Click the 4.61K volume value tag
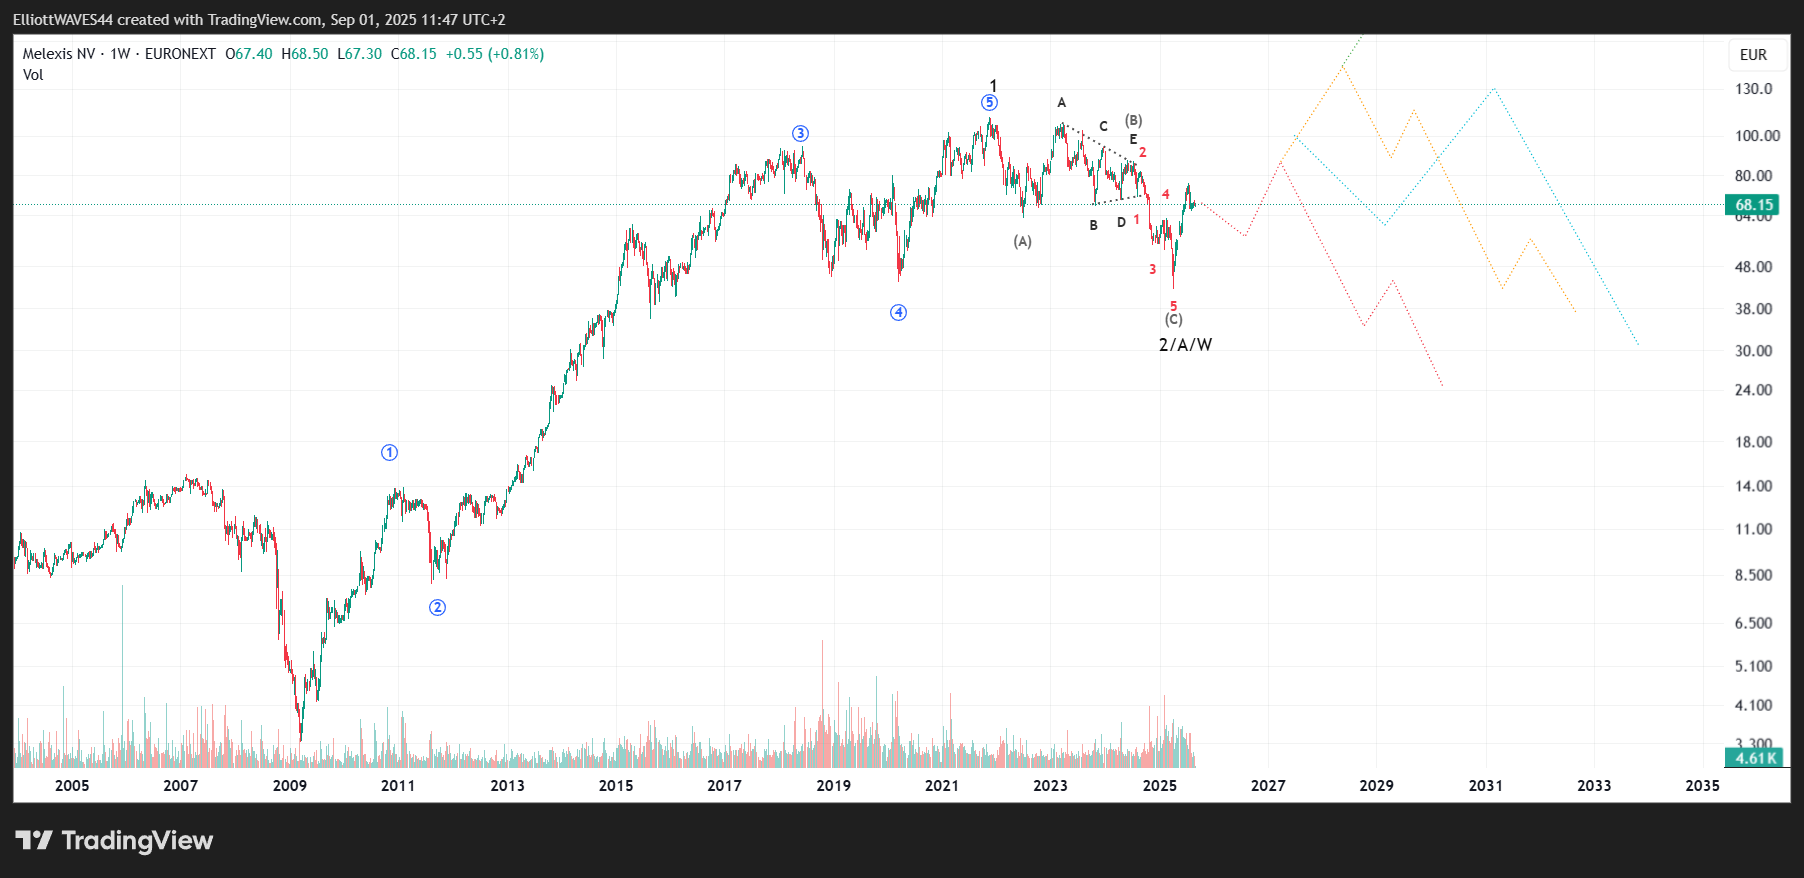1804x878 pixels. (1755, 758)
